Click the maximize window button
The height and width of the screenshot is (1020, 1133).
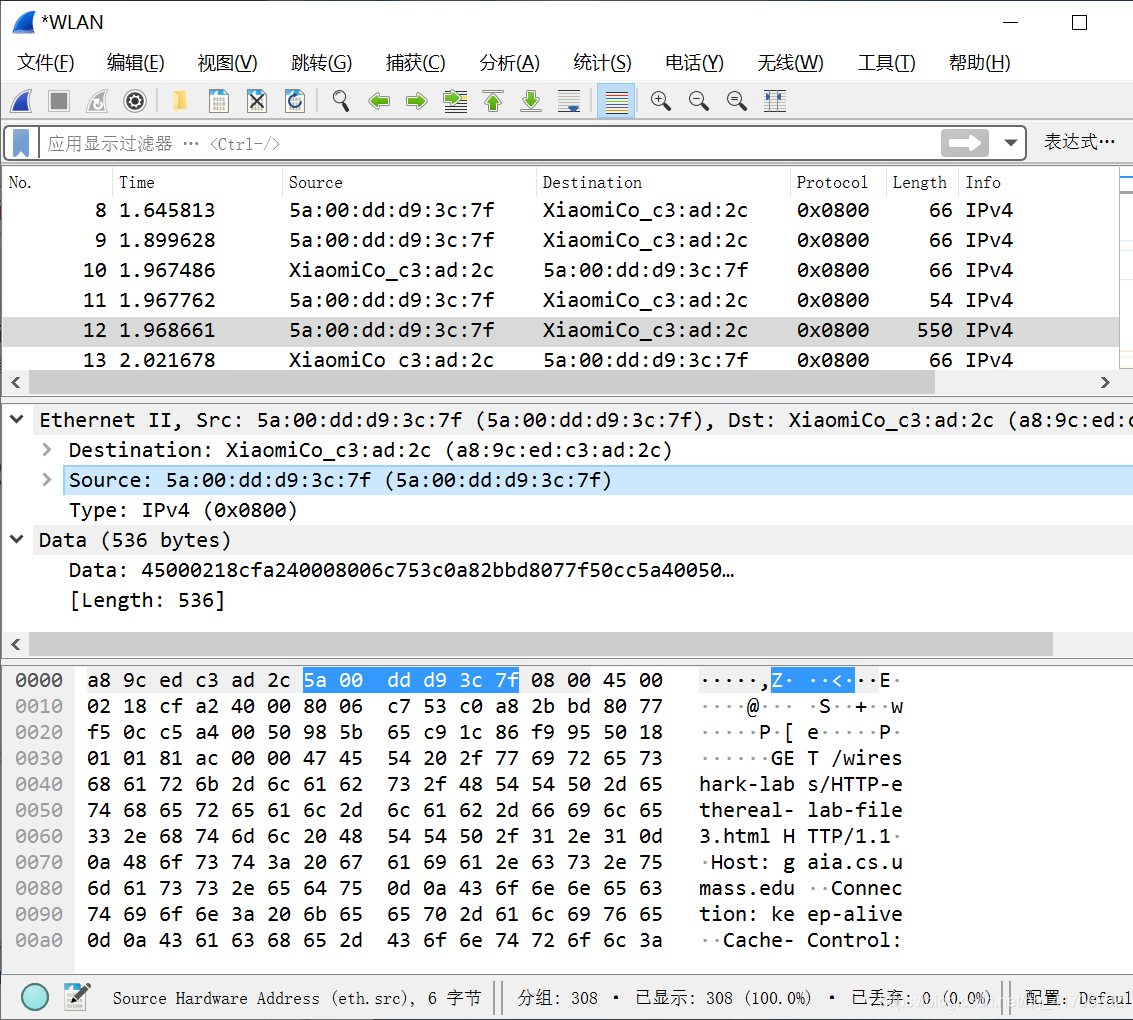[1080, 23]
